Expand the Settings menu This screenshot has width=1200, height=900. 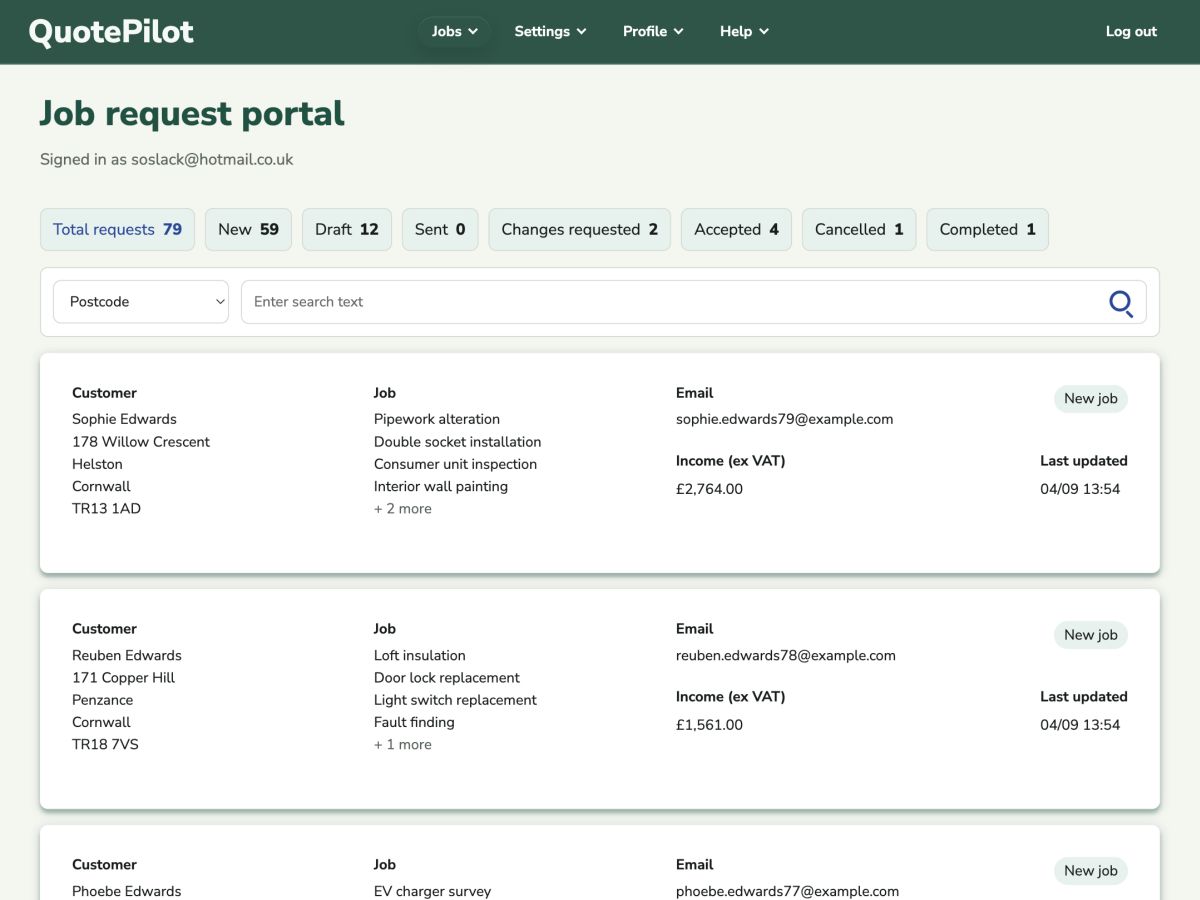coord(550,31)
